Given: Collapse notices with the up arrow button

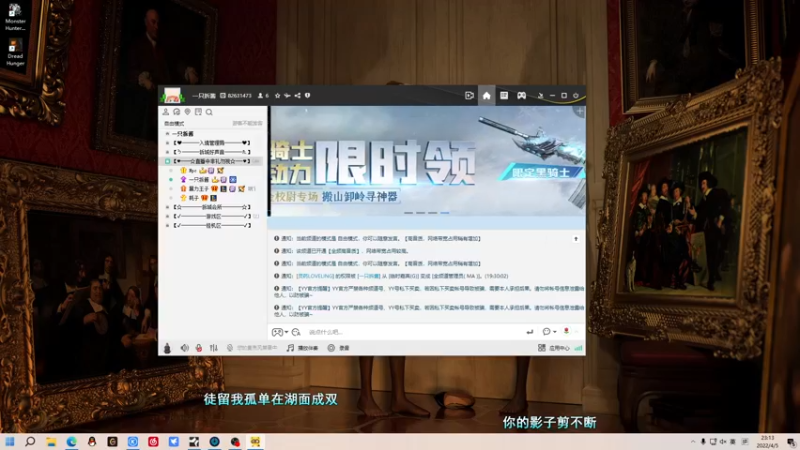Looking at the screenshot, I should point(576,239).
